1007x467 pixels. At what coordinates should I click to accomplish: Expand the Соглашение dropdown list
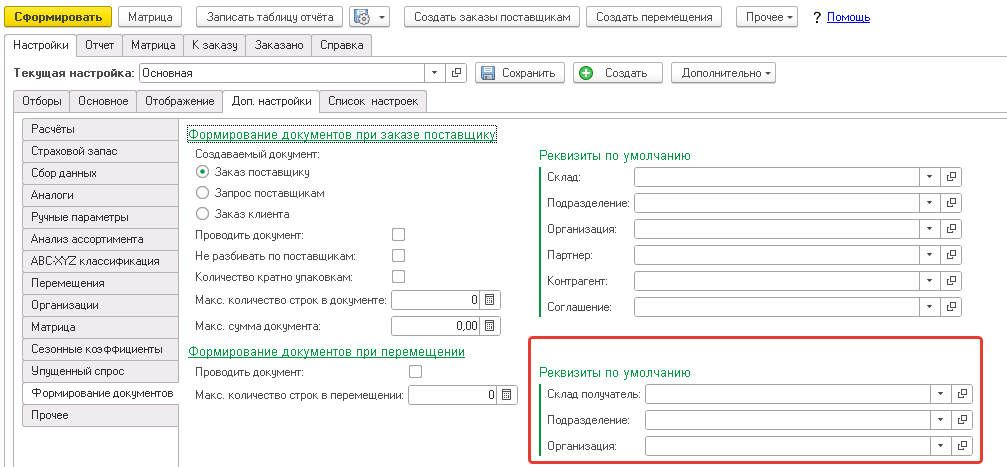tap(930, 306)
